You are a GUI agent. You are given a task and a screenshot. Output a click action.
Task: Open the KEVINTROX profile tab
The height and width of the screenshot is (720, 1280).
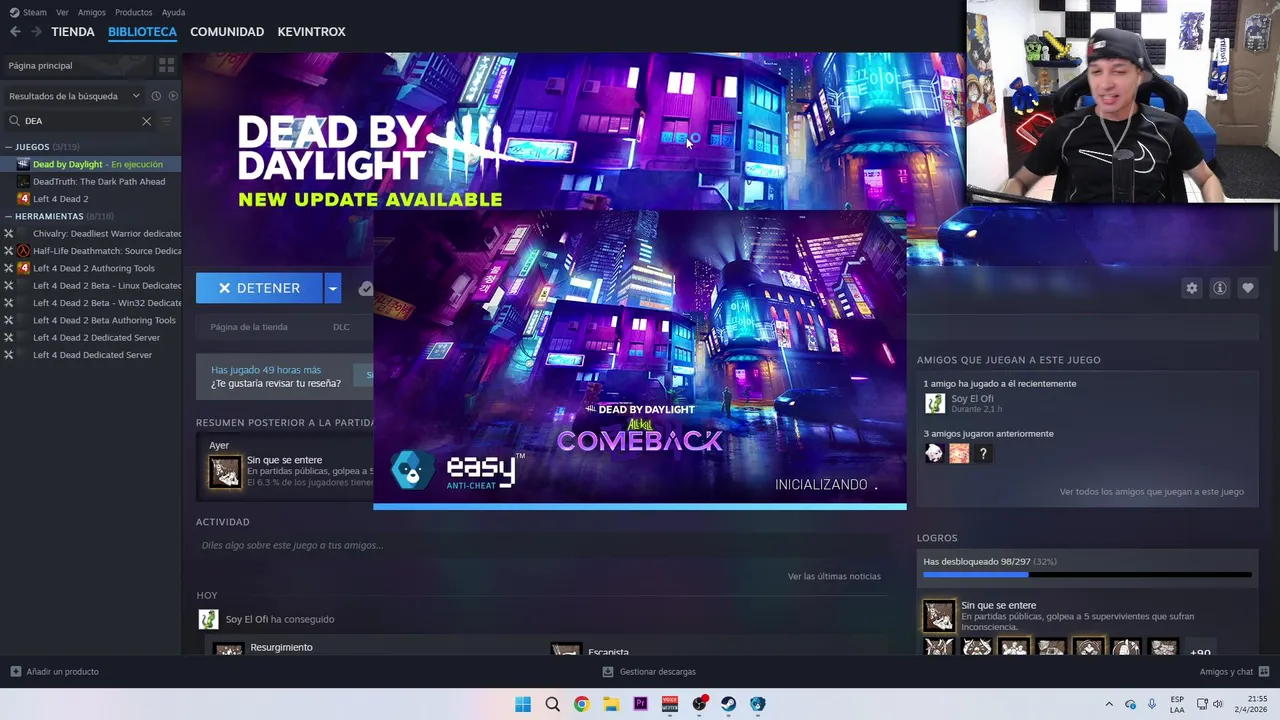pos(311,32)
